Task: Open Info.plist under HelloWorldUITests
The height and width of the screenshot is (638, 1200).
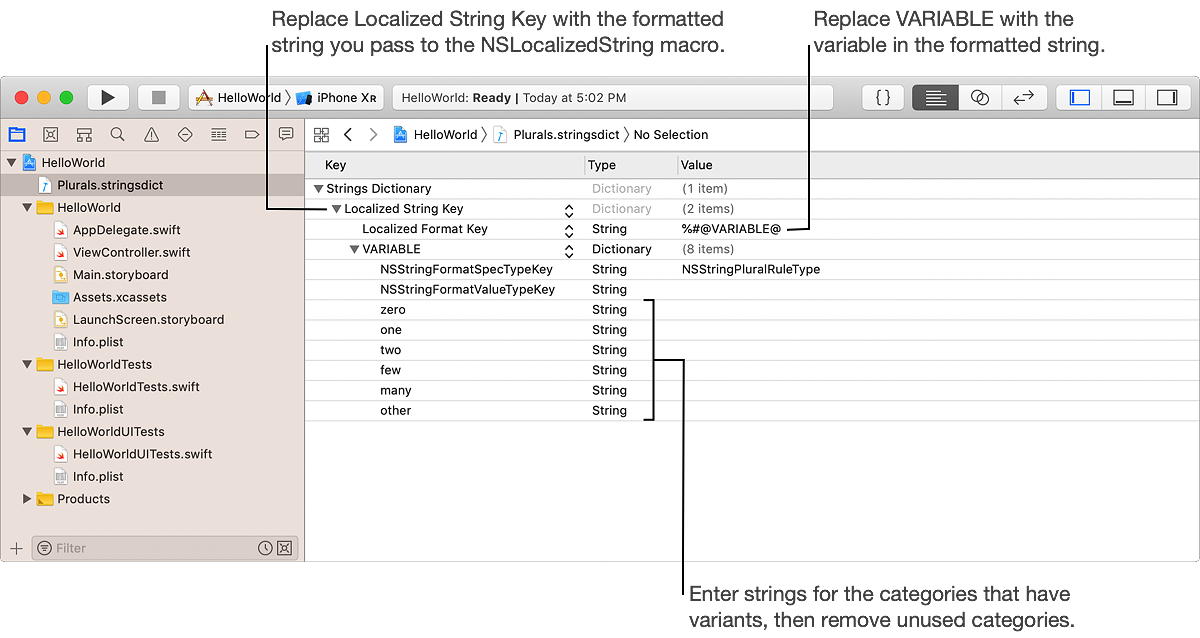Action: pyautogui.click(x=98, y=476)
